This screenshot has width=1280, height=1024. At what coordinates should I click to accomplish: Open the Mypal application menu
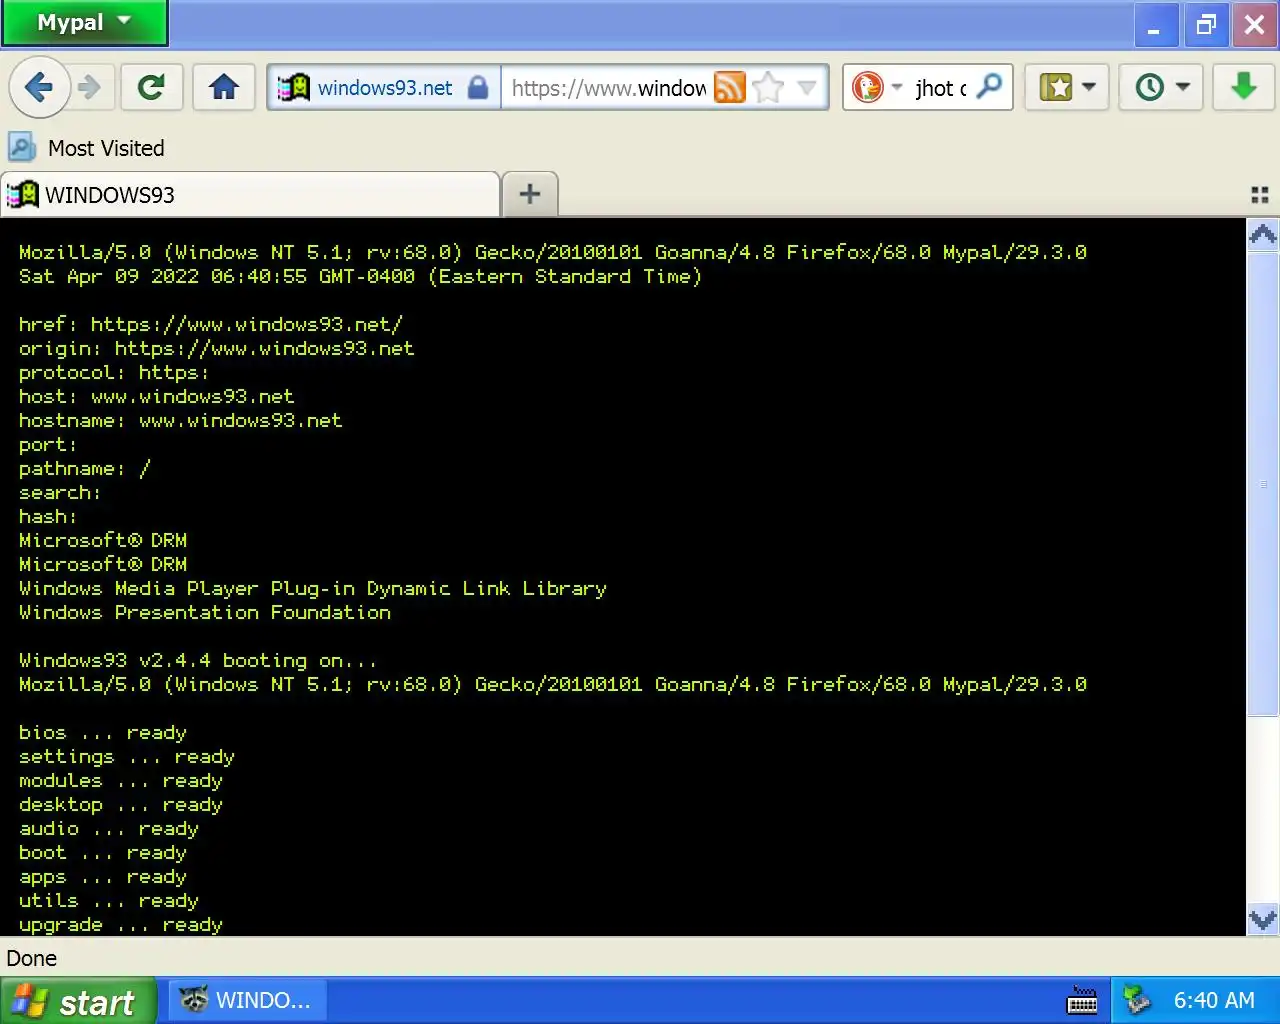tap(84, 23)
